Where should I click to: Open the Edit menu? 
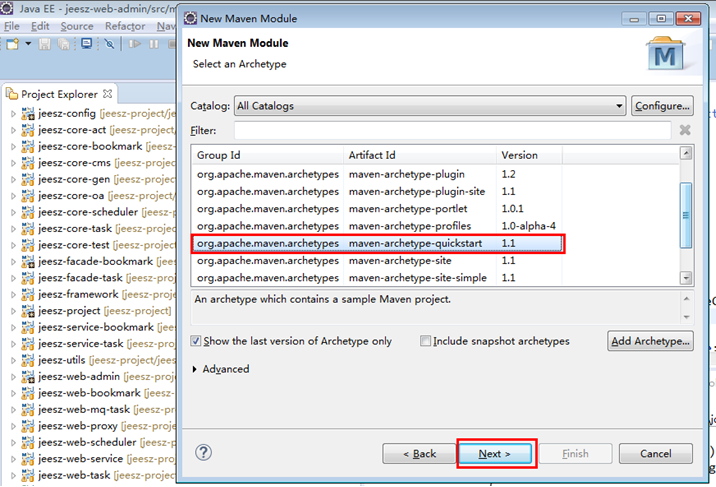coord(40,26)
